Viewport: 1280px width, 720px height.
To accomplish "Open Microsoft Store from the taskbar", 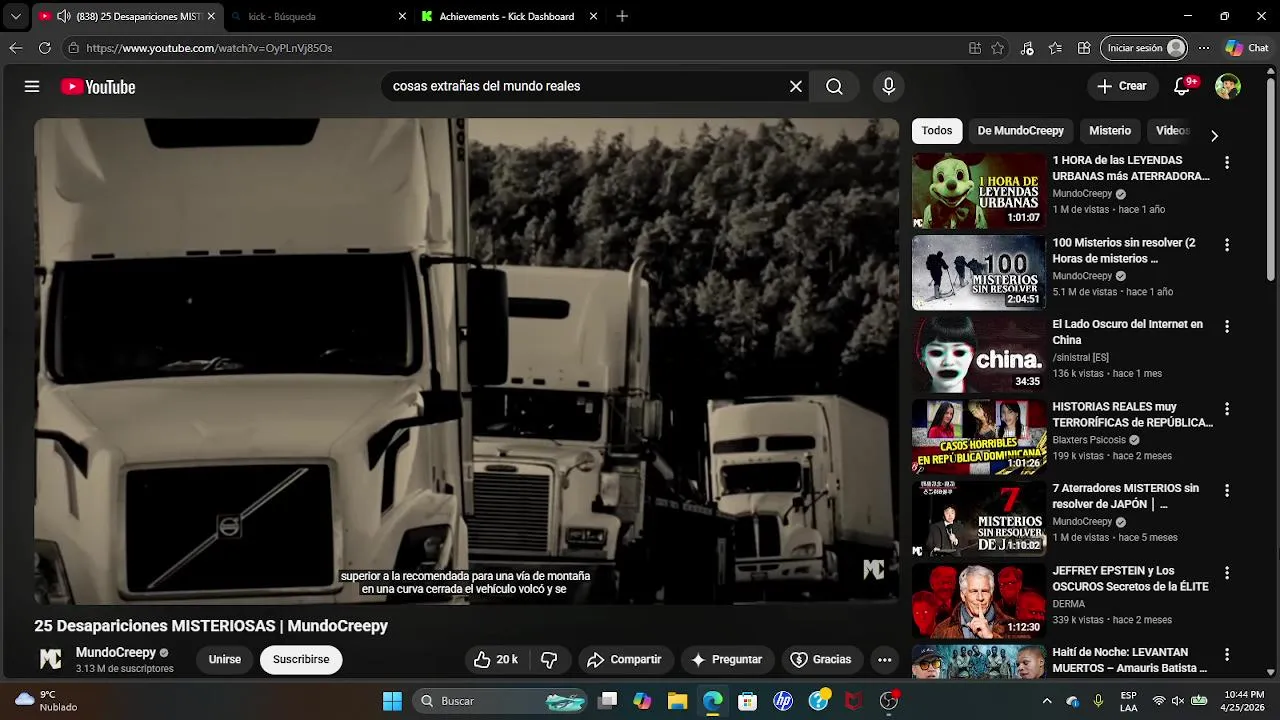I will point(747,701).
